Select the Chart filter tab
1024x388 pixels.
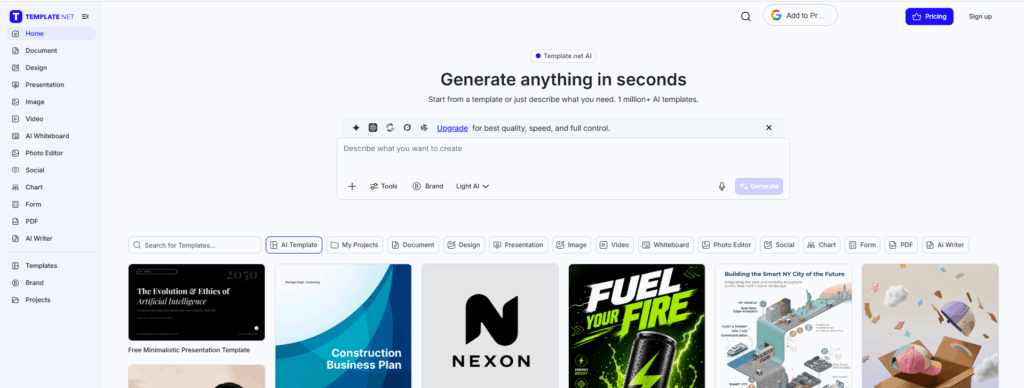coord(822,245)
